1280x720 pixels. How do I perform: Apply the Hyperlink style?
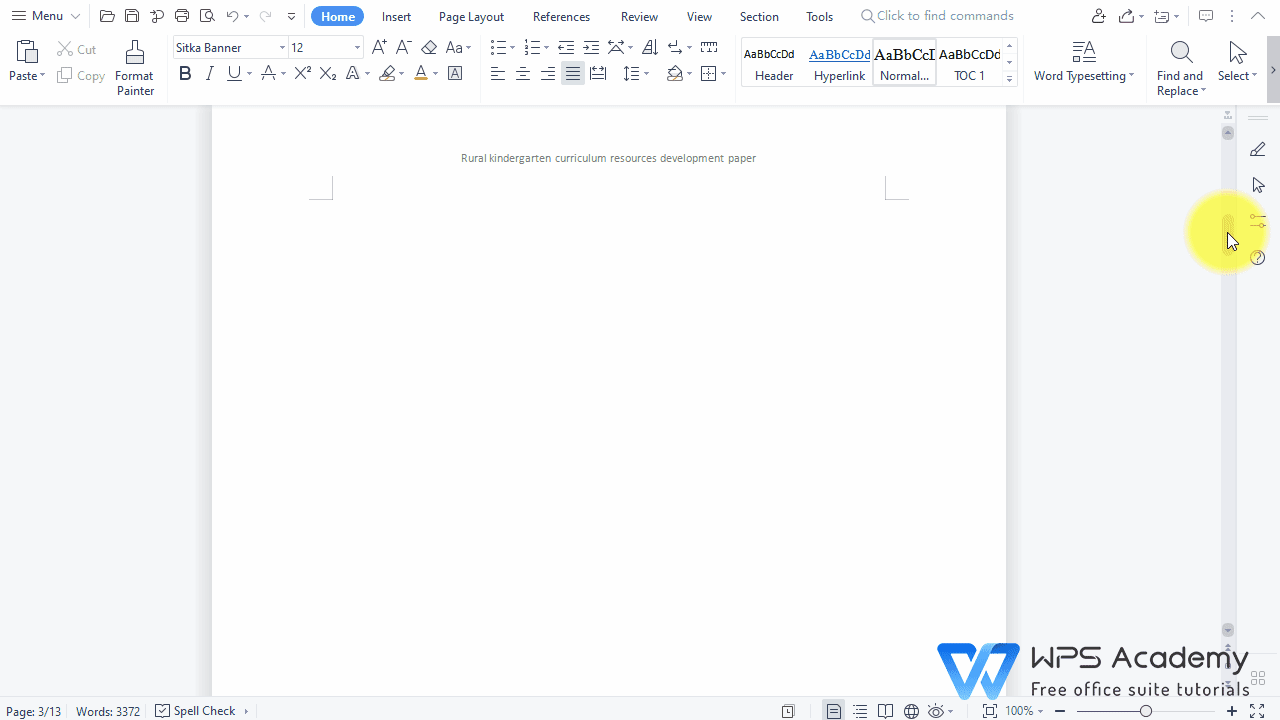839,63
